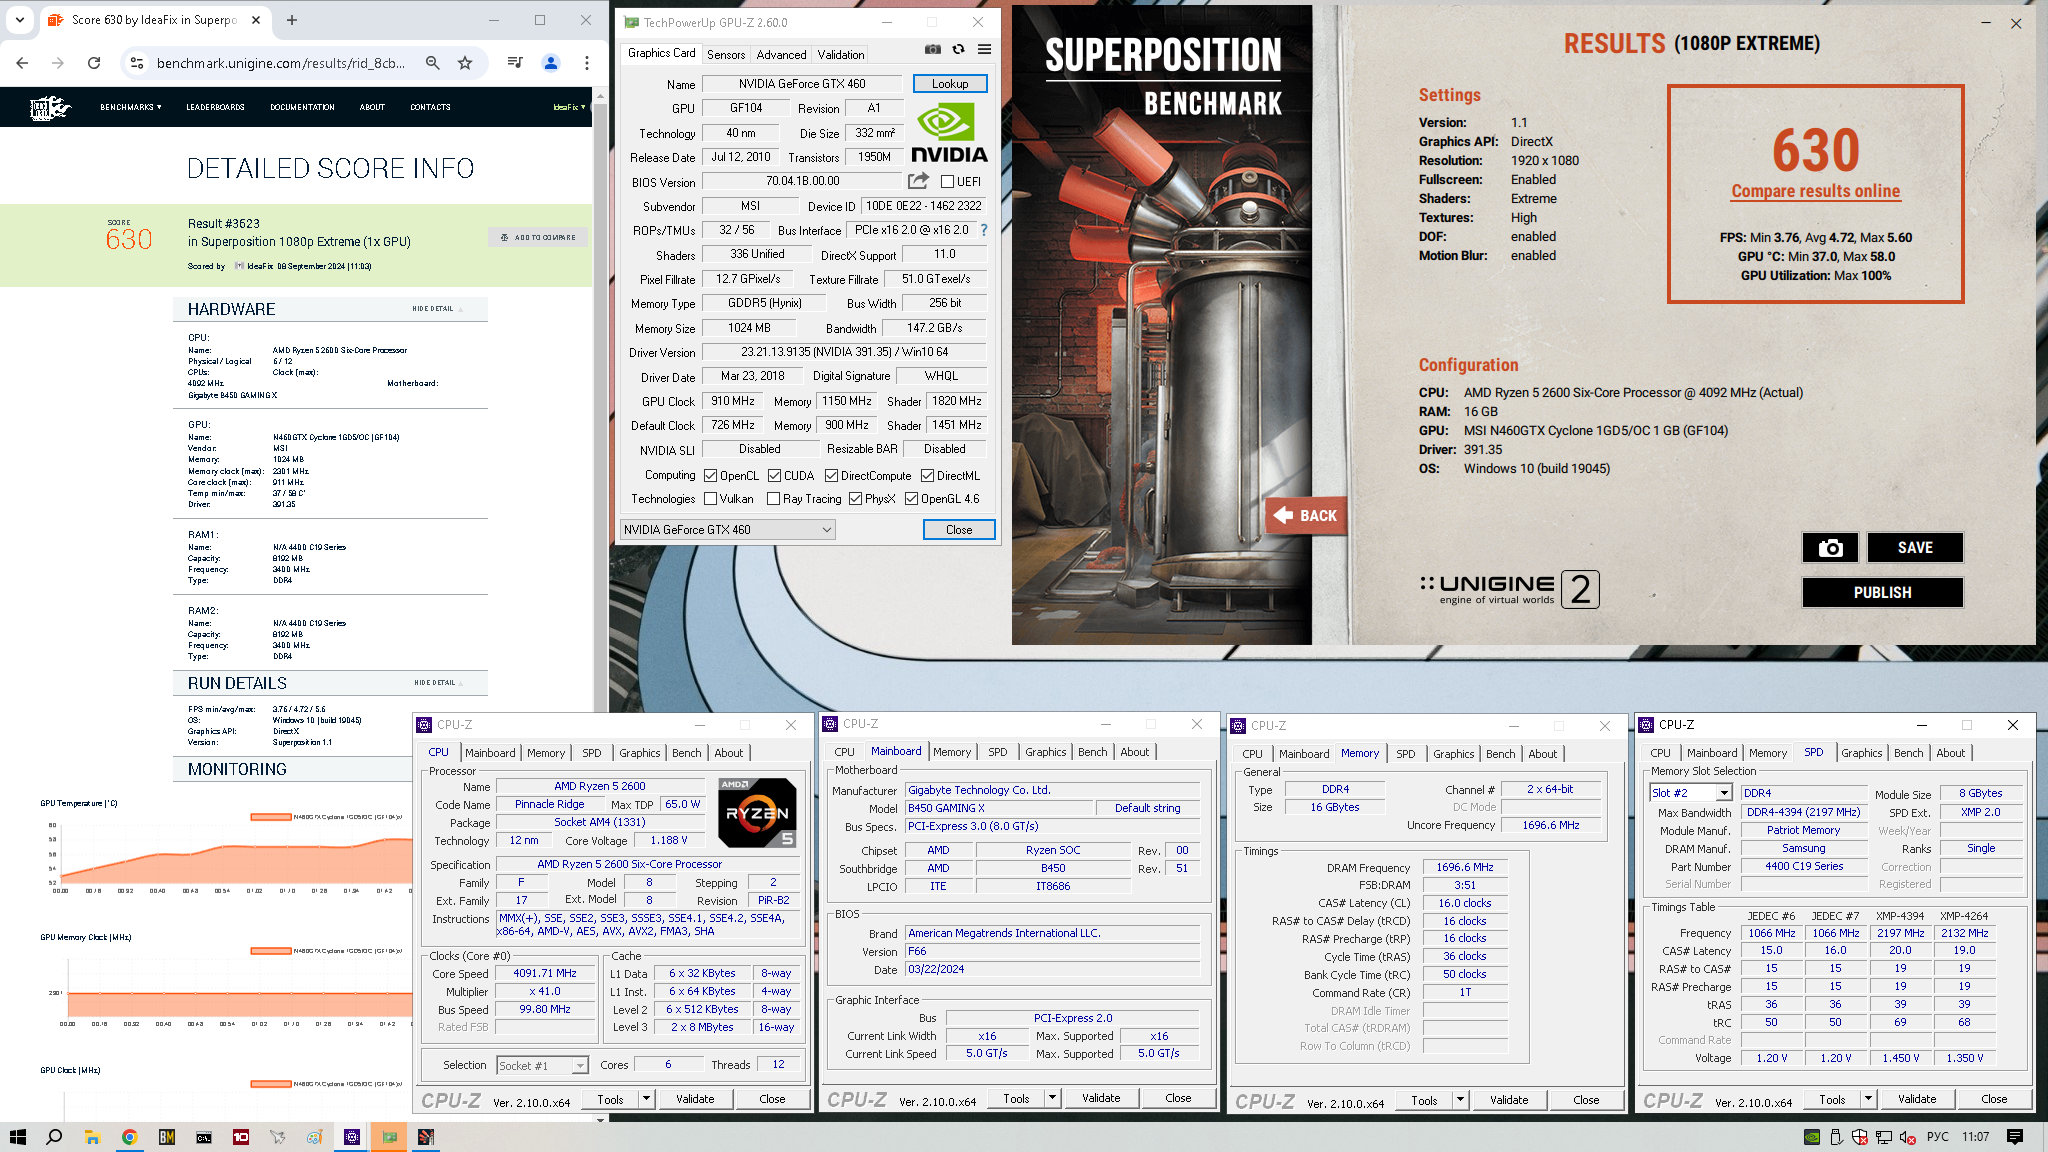
Task: Click the Lookup button in GPU-Z
Action: pyautogui.click(x=949, y=84)
